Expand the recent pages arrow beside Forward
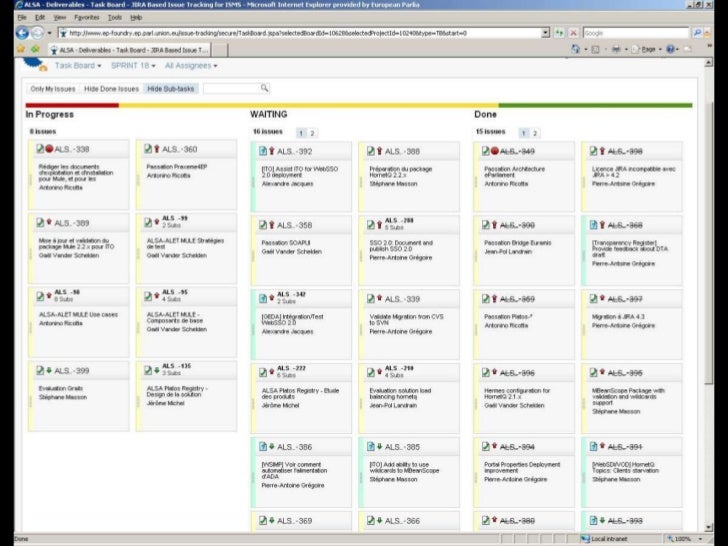 (49, 33)
